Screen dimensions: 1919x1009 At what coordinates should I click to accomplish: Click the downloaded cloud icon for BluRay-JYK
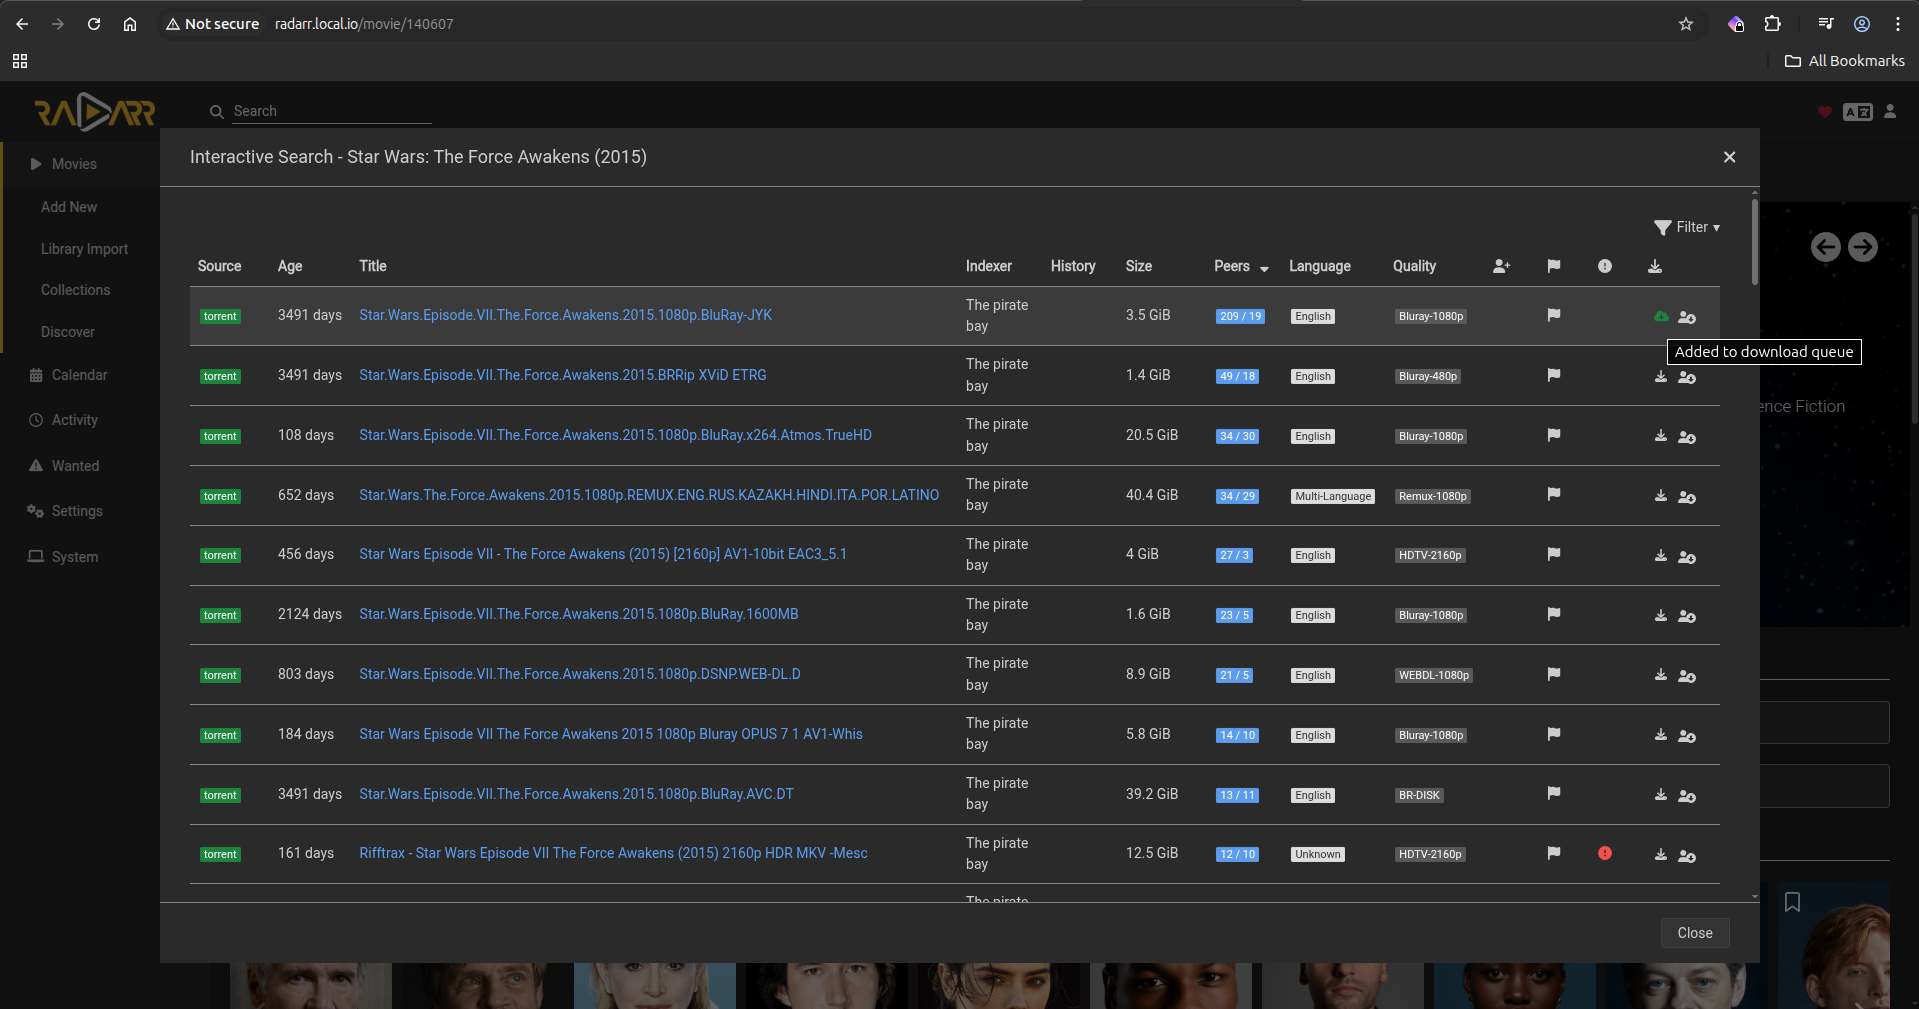coord(1660,317)
